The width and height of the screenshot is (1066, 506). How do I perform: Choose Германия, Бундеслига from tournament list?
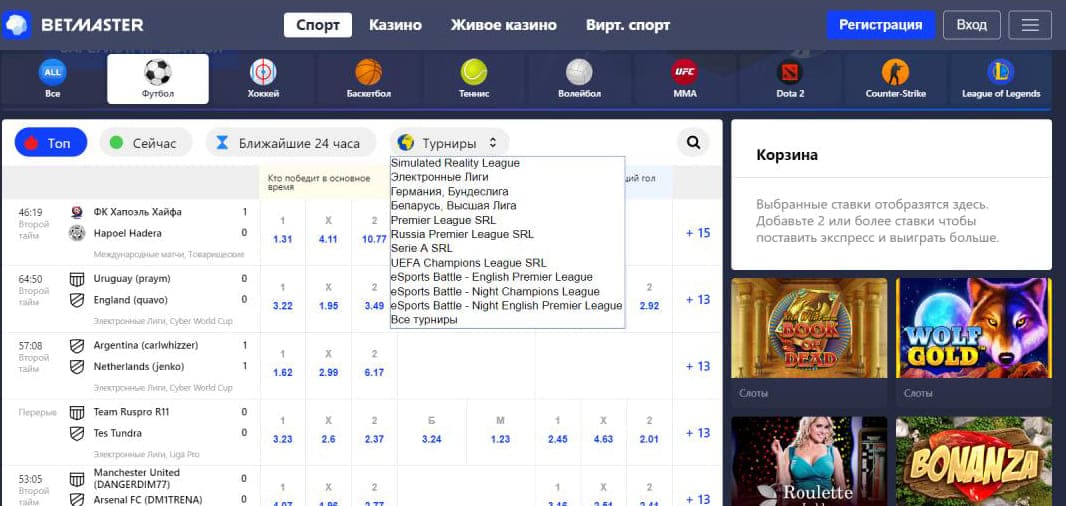click(449, 192)
